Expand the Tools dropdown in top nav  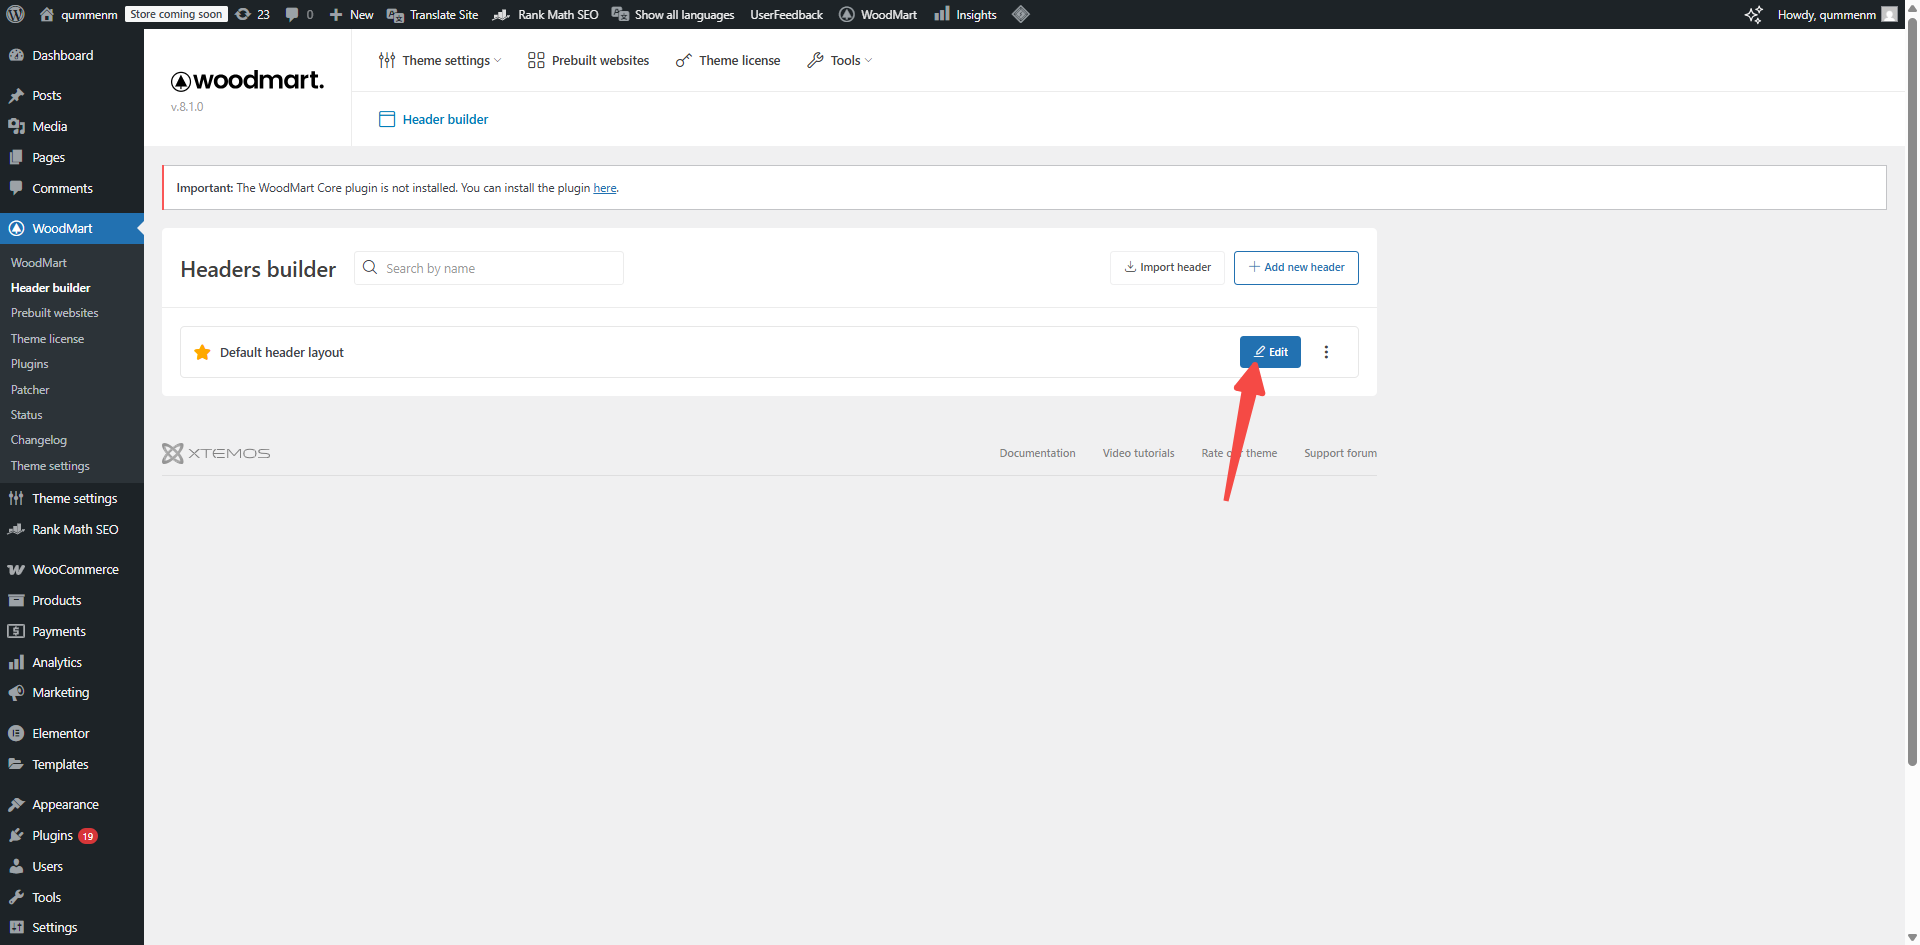pos(840,60)
